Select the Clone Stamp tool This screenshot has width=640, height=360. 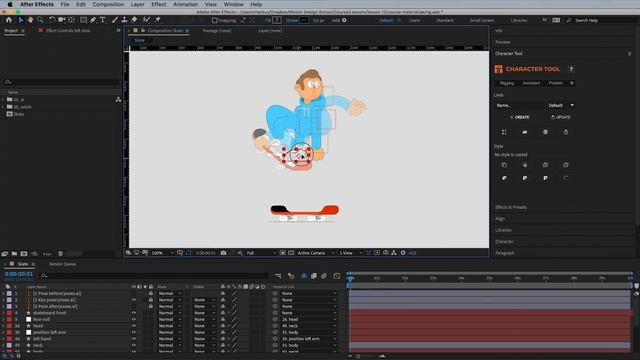tap(124, 20)
